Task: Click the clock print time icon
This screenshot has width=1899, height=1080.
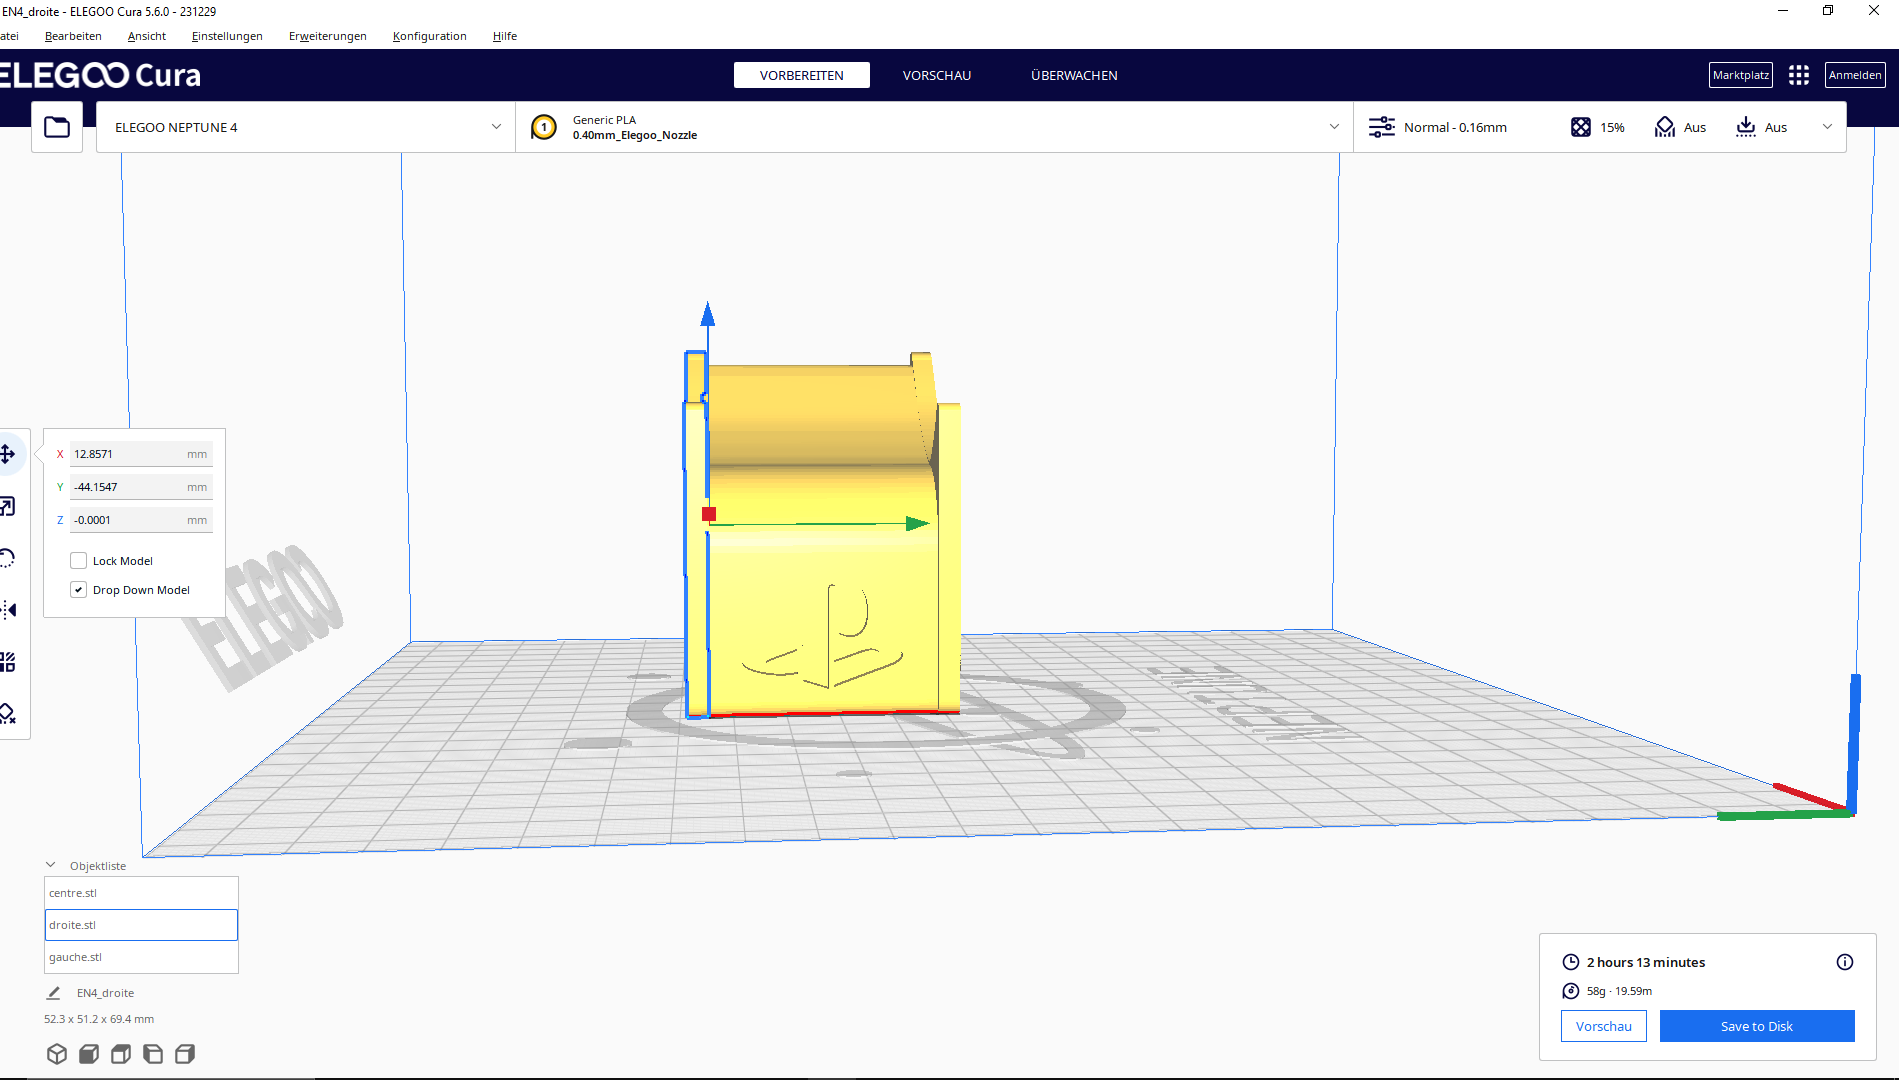Action: click(x=1571, y=962)
